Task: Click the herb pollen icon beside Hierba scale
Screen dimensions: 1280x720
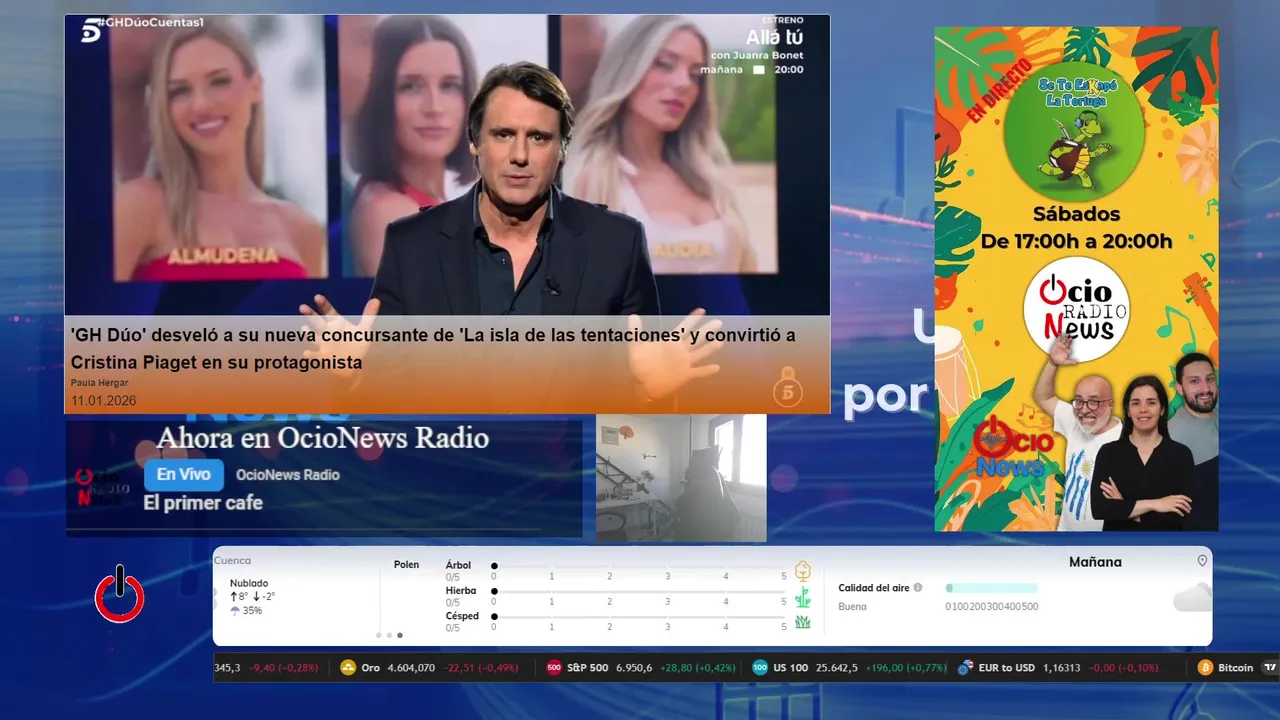Action: click(802, 597)
